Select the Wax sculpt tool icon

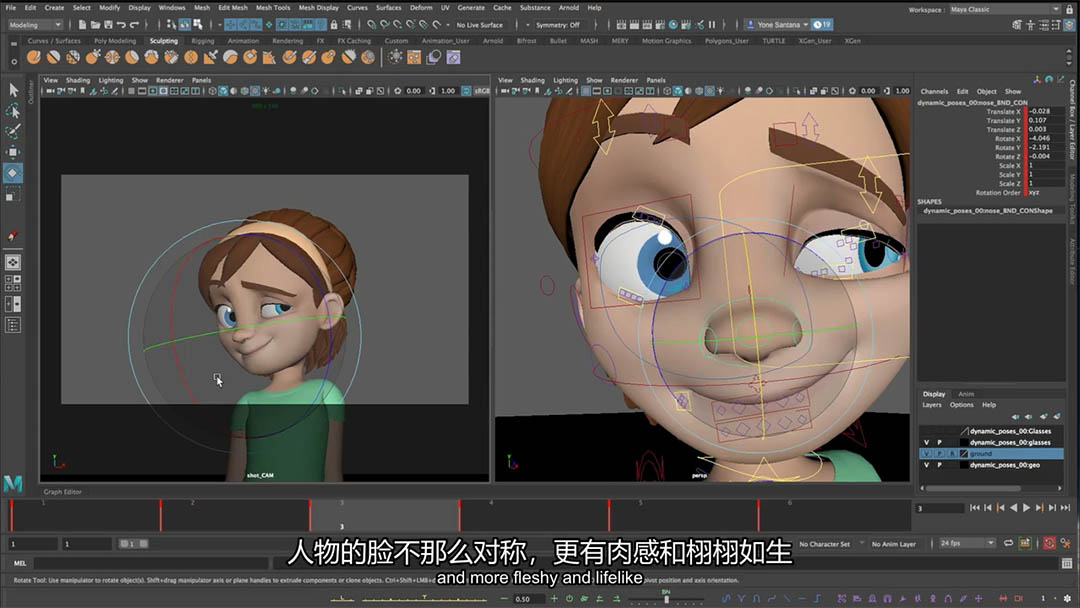click(x=230, y=57)
